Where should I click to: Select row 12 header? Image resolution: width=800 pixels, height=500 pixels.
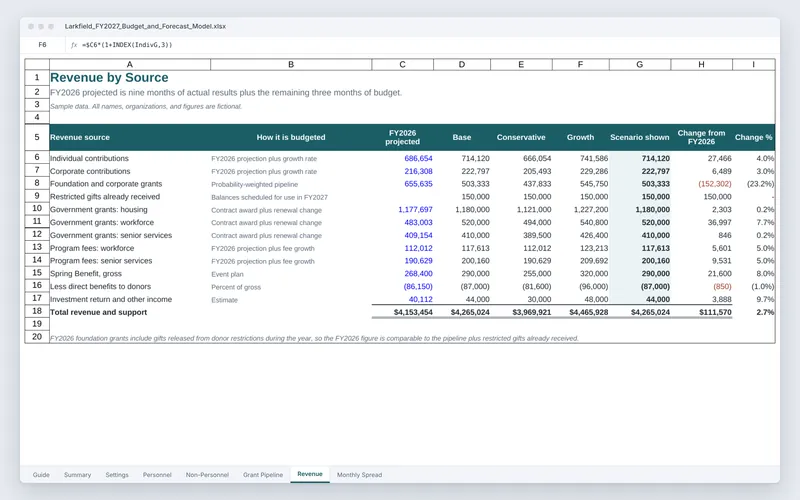(x=37, y=234)
